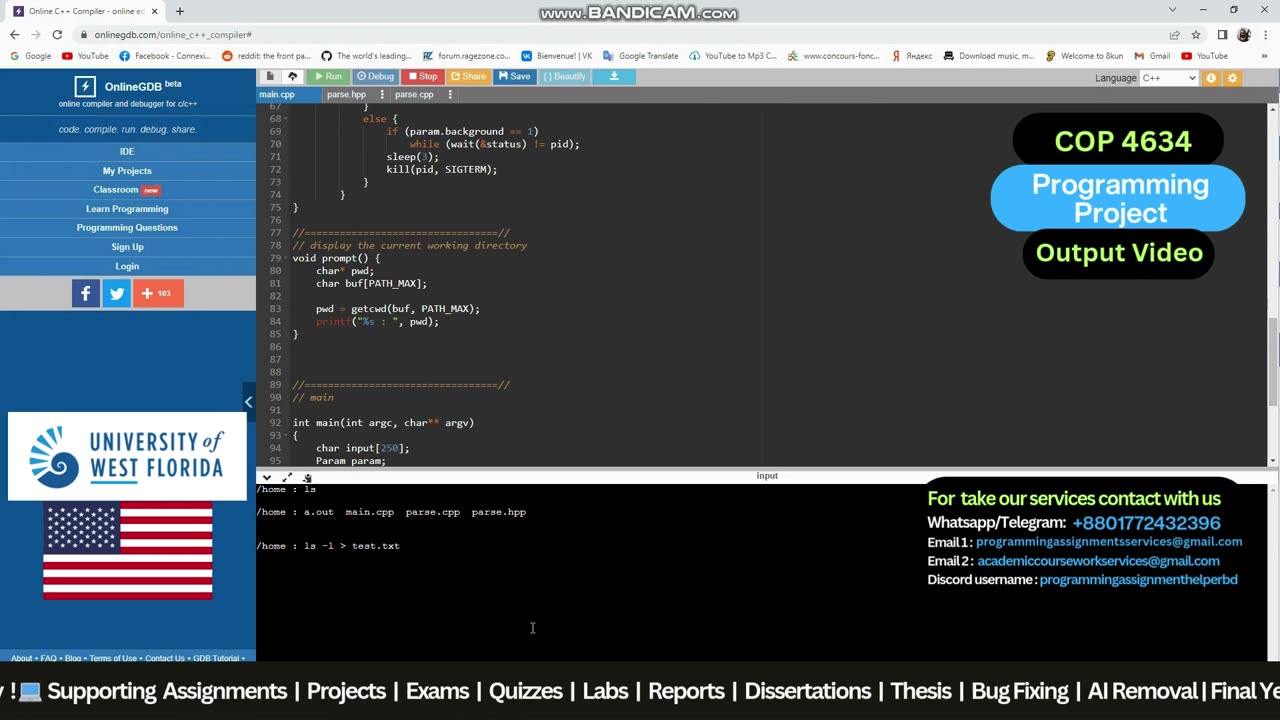Screen dimensions: 1280x720
Task: Open the Share option
Action: coord(468,76)
